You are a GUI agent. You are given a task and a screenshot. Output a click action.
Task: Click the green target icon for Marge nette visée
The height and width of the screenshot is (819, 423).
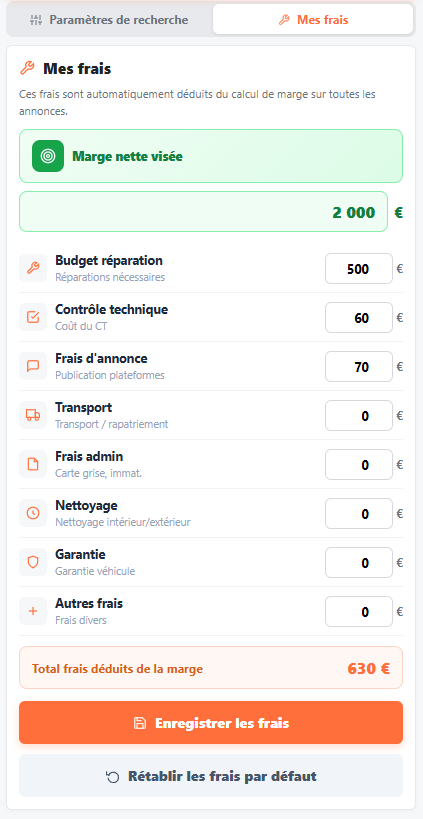(x=48, y=156)
